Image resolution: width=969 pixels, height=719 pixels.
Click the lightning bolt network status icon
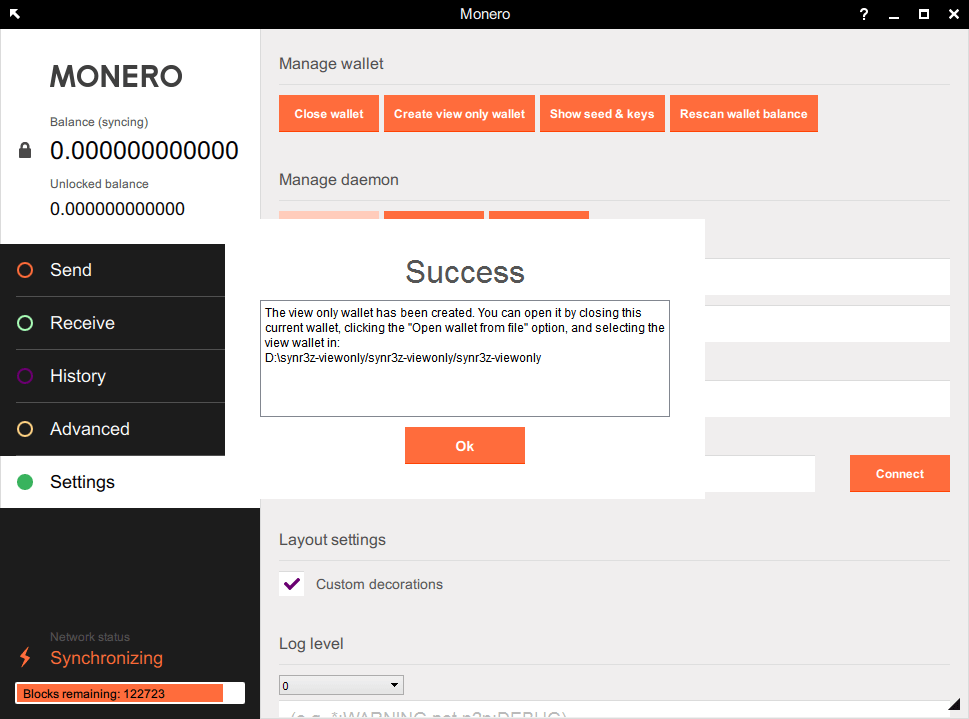point(25,657)
